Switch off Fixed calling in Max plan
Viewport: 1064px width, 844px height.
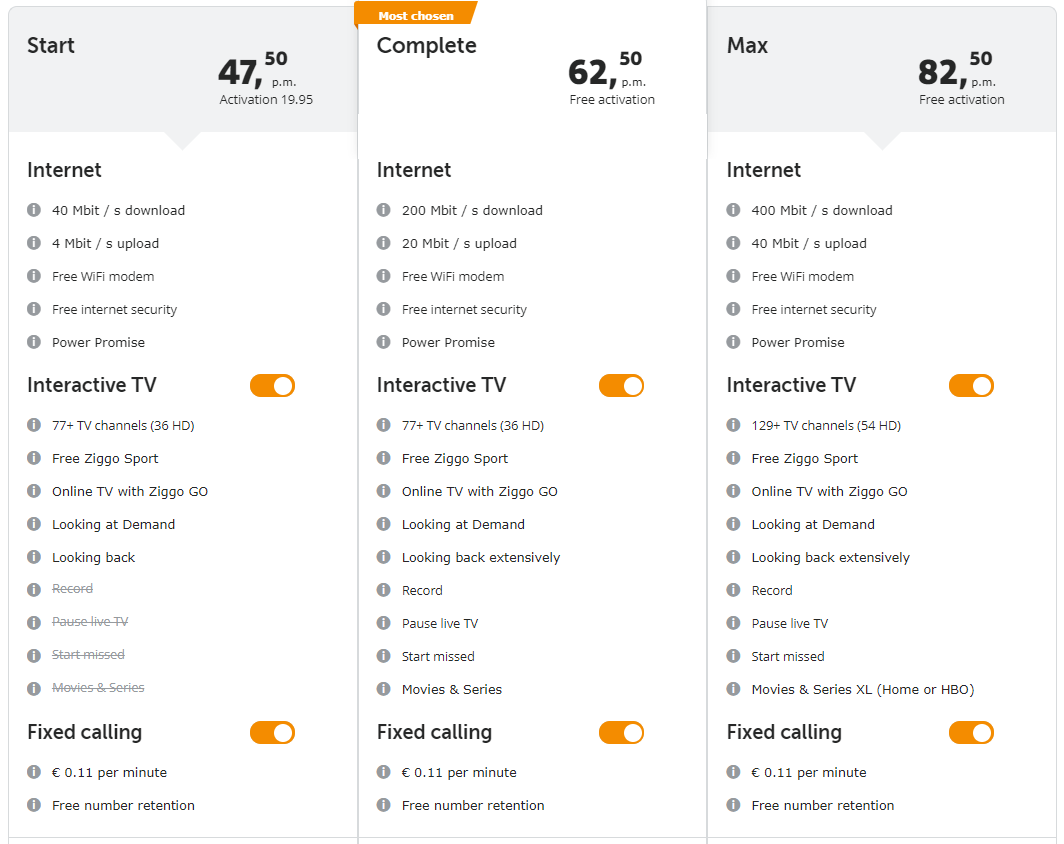[x=971, y=733]
